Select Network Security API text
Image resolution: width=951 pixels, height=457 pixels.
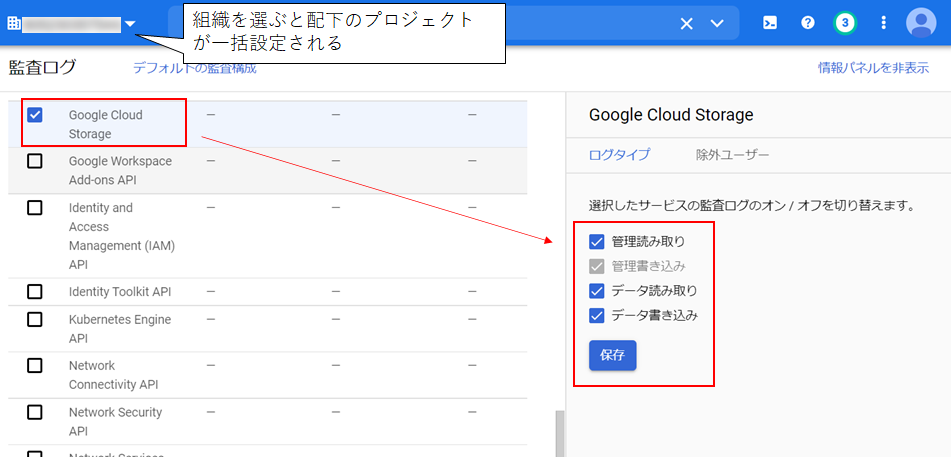tap(115, 422)
